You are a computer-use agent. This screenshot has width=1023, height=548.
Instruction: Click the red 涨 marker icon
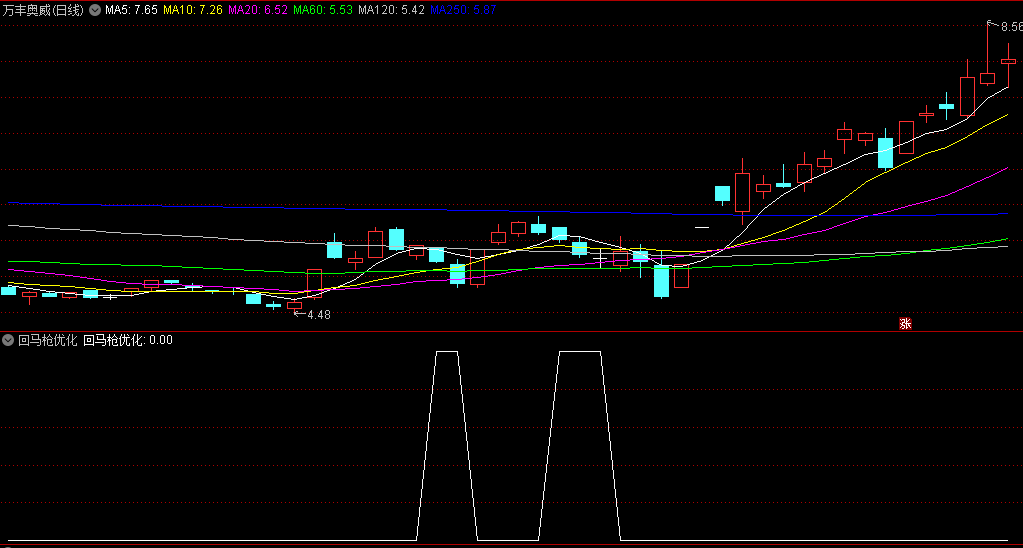905,324
